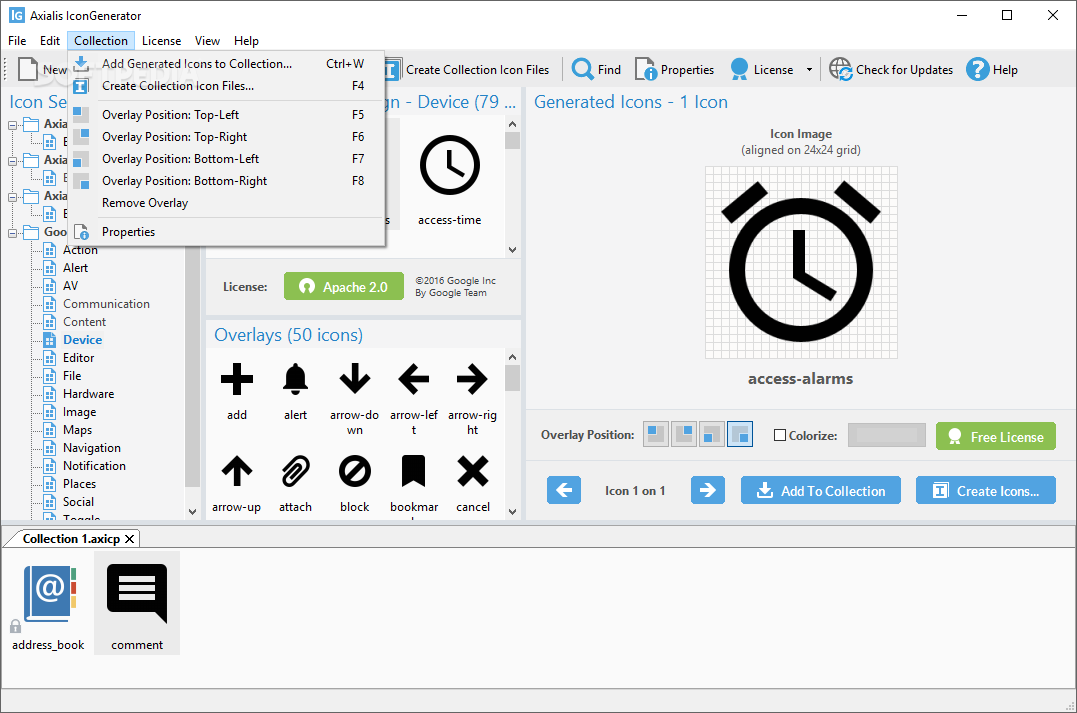Select the alert bell overlay icon
This screenshot has width=1077, height=713.
[295, 379]
